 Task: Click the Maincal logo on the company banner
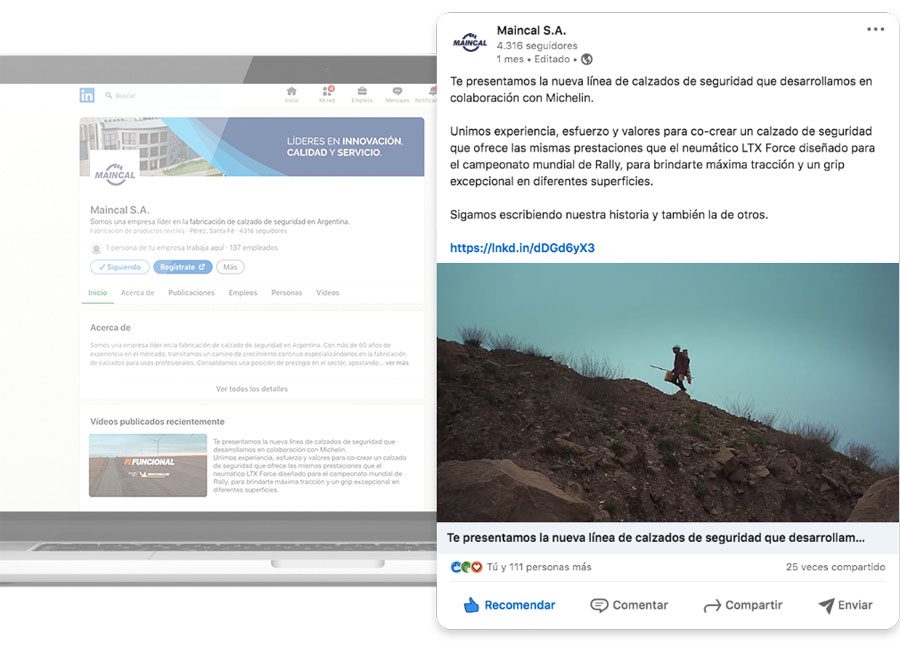[x=115, y=174]
